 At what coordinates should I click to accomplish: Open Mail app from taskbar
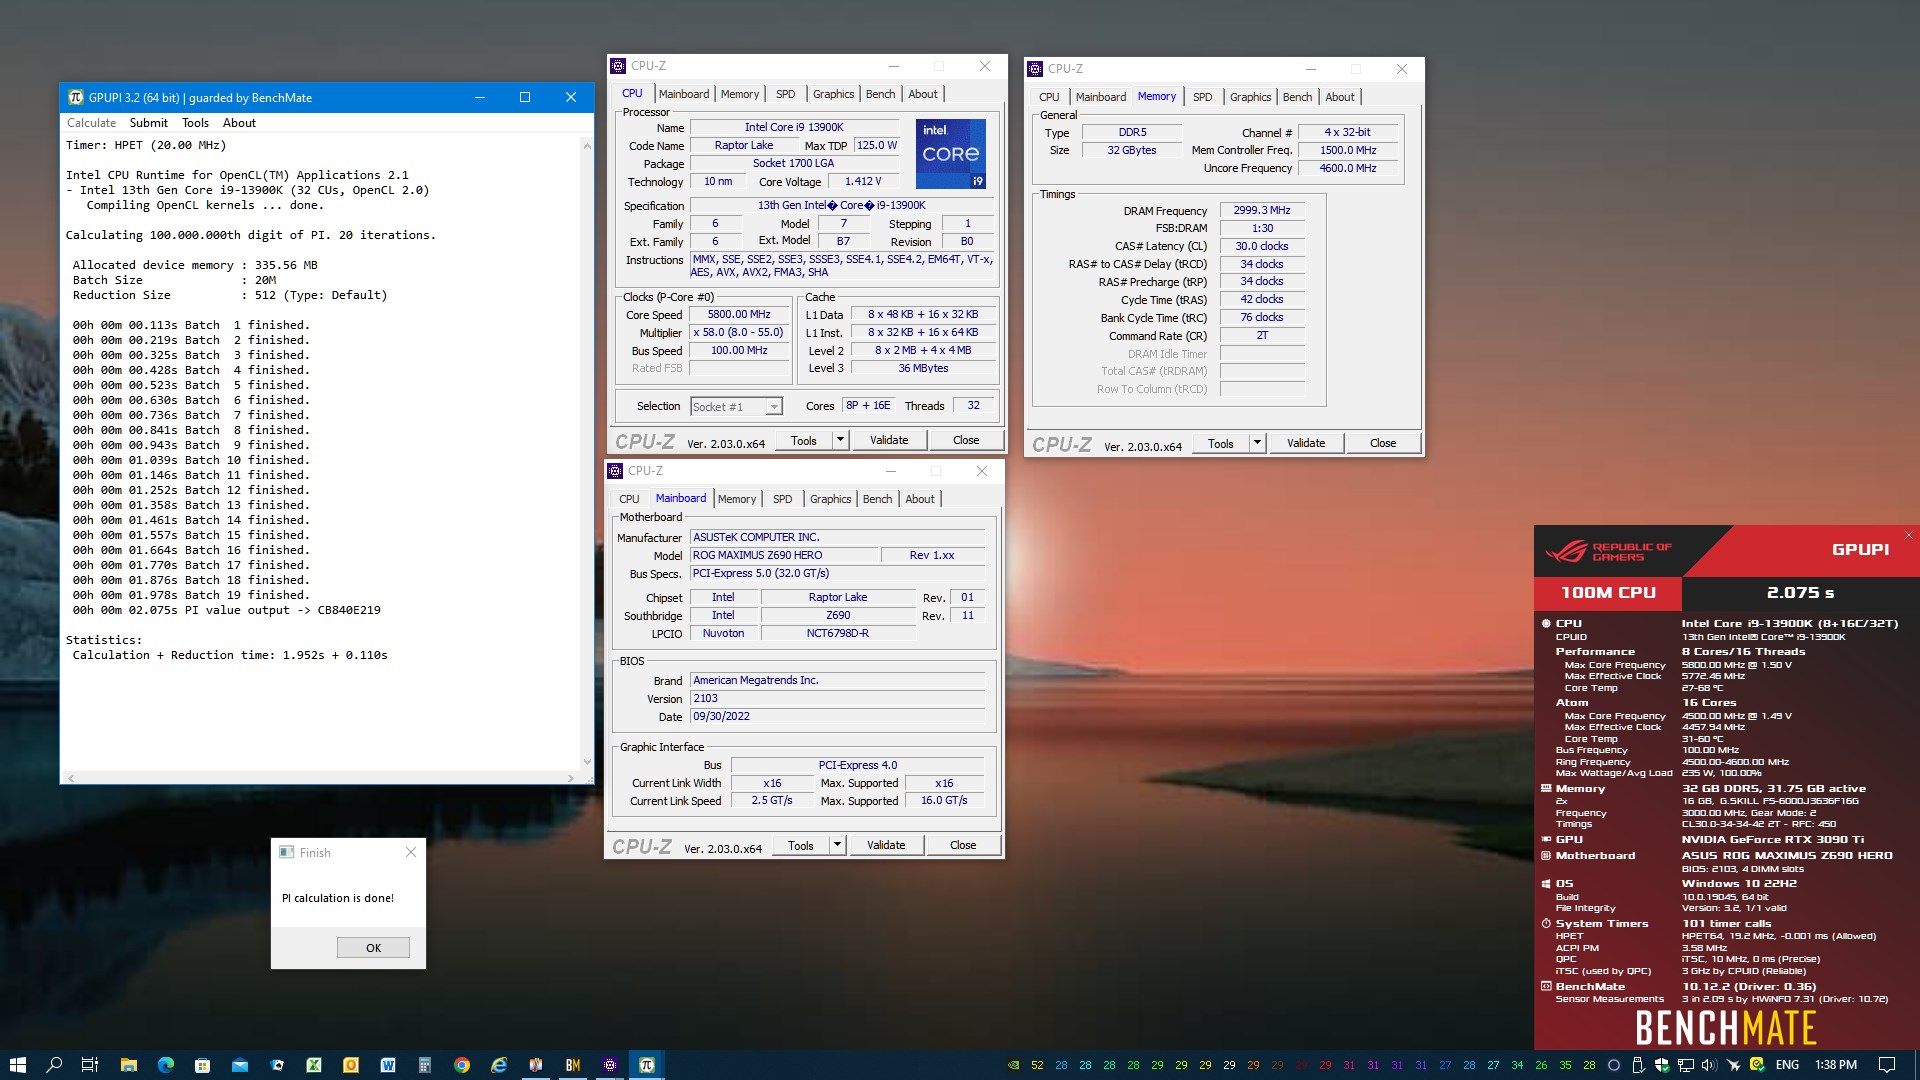click(239, 1065)
